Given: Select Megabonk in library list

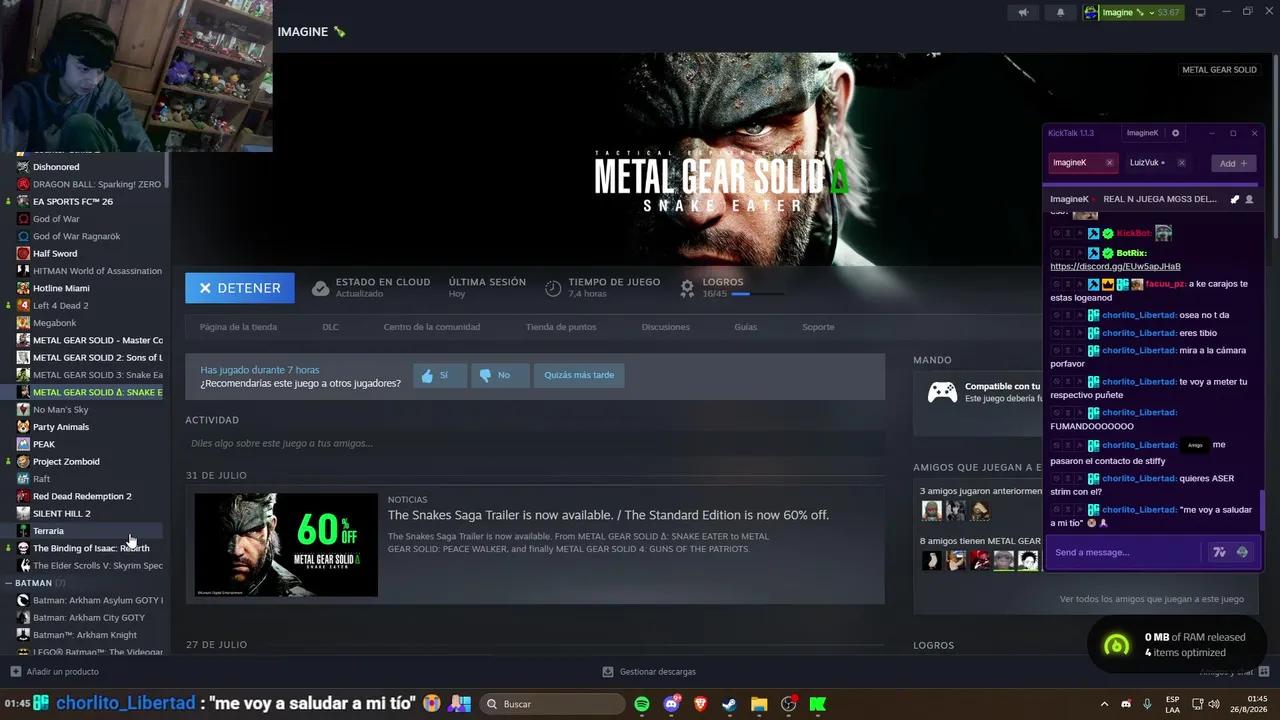Looking at the screenshot, I should (54, 323).
